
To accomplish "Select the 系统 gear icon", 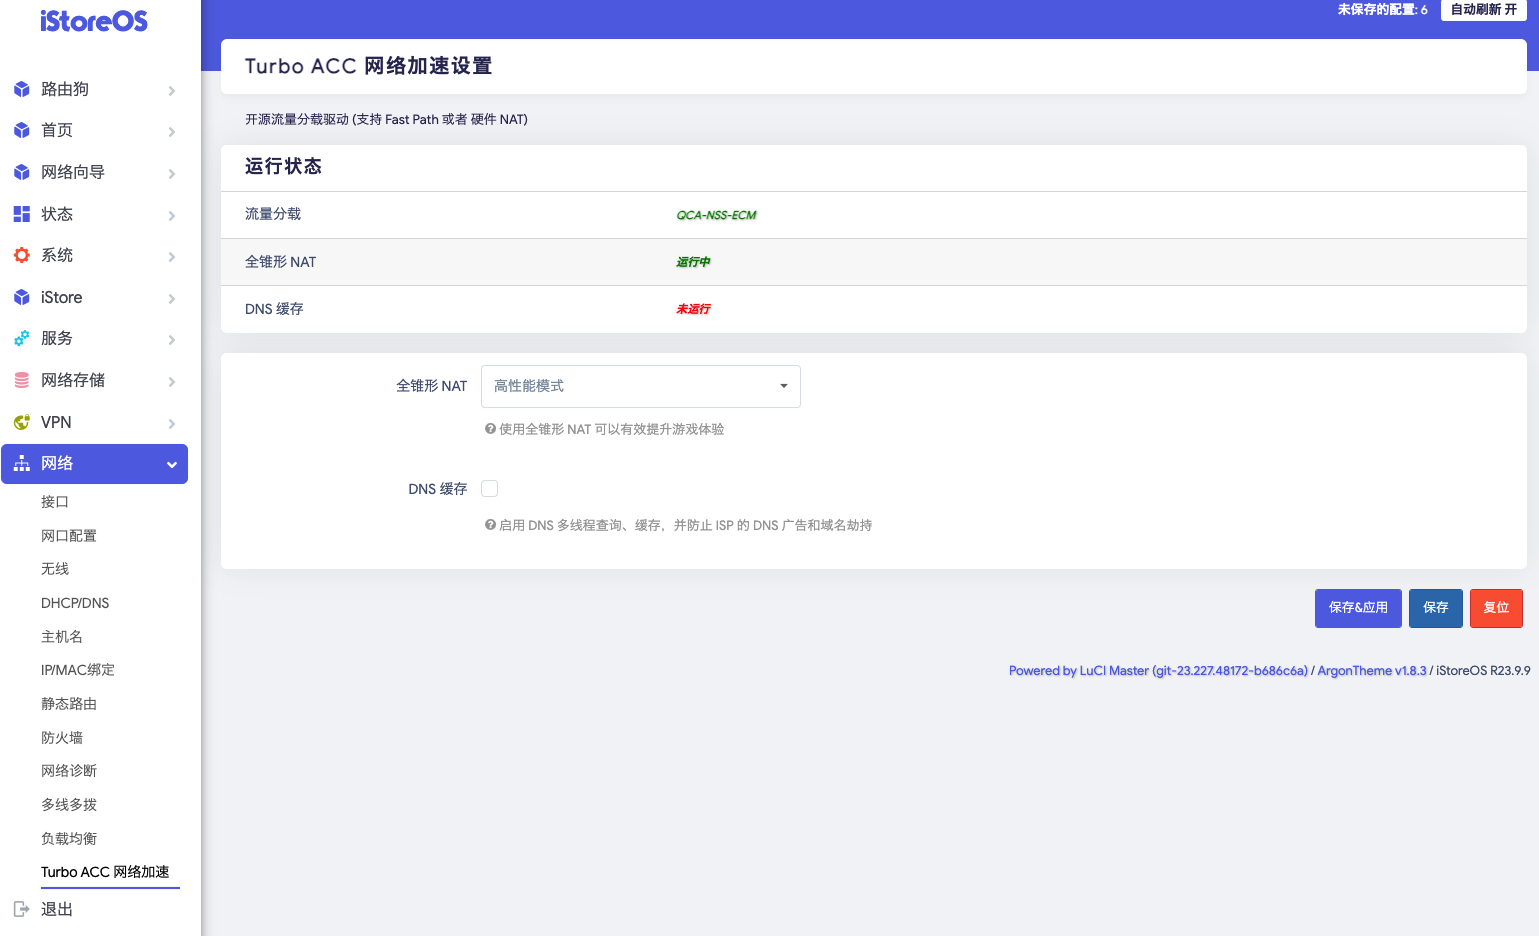I will [x=22, y=255].
